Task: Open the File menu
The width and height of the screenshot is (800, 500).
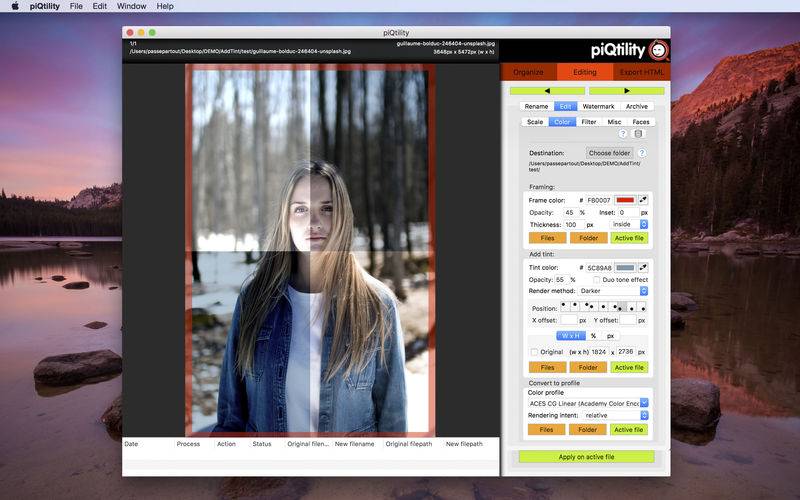Action: pyautogui.click(x=76, y=6)
